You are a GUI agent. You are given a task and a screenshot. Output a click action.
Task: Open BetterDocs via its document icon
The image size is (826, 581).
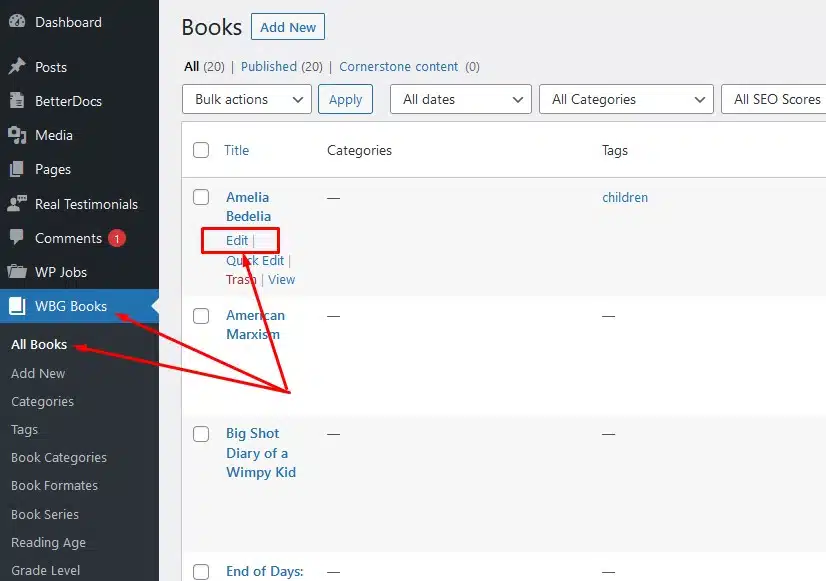coord(17,100)
